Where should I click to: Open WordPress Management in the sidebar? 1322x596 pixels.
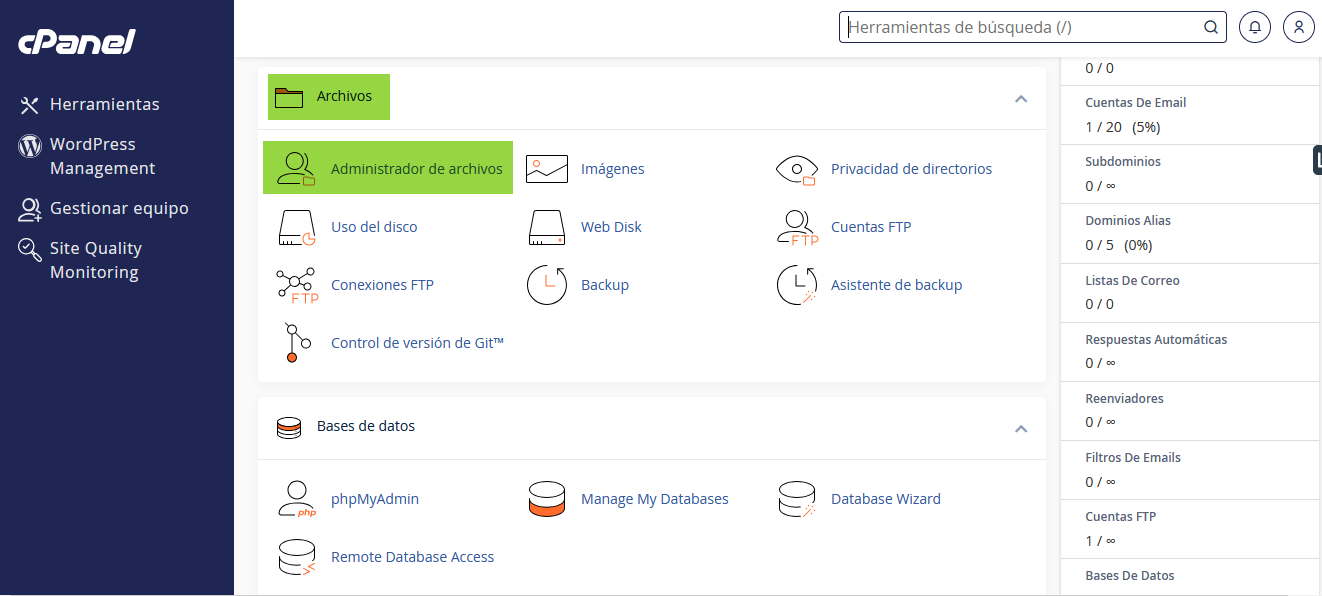click(88, 156)
